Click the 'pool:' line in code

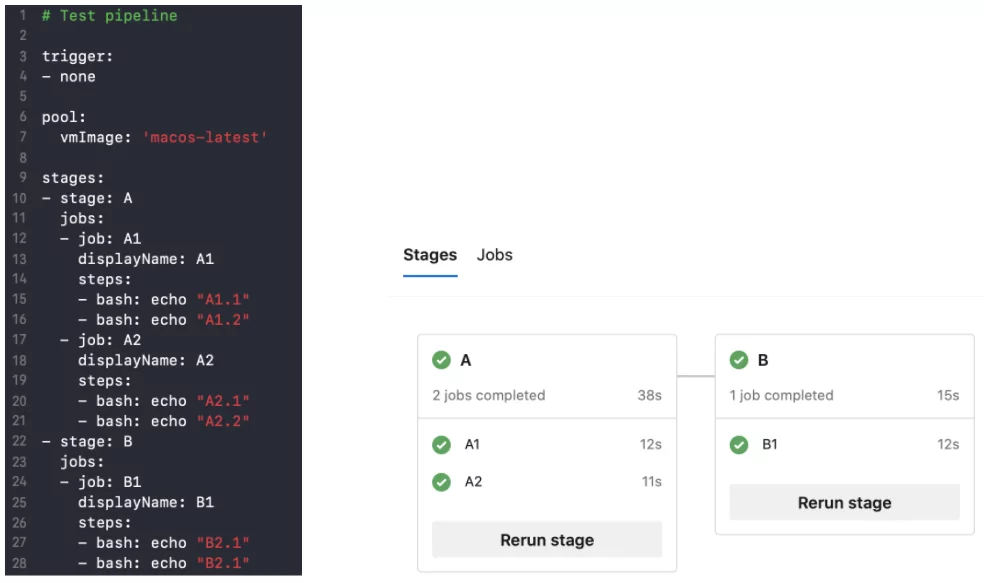pyautogui.click(x=63, y=117)
